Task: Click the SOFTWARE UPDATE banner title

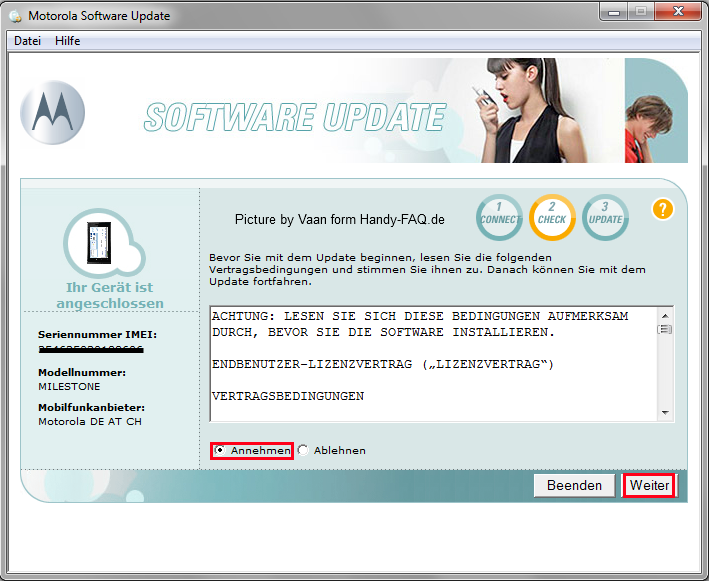Action: pyautogui.click(x=295, y=117)
